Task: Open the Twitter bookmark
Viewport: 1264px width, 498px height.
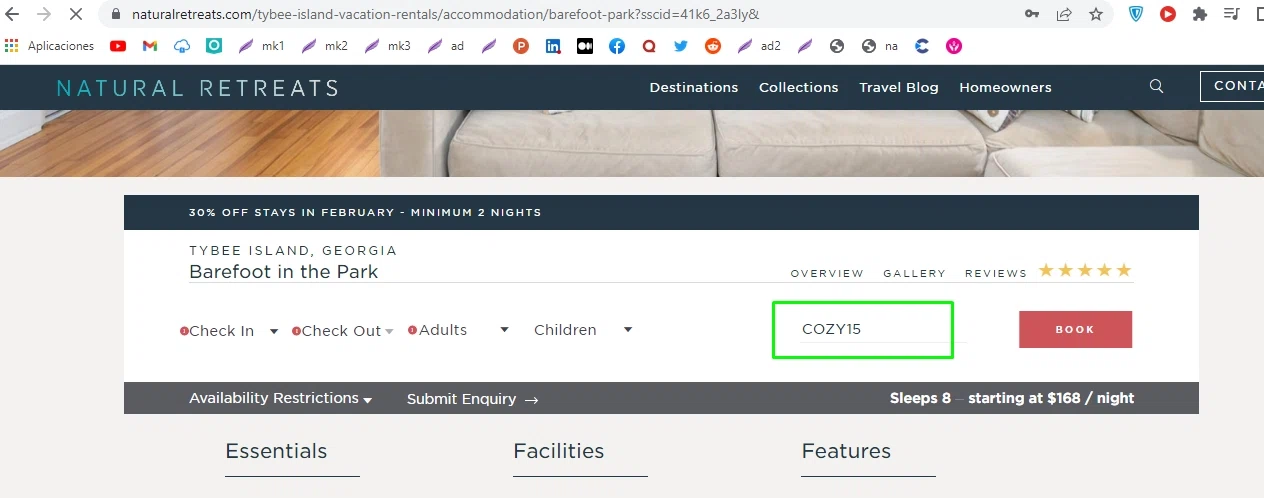Action: (x=681, y=46)
